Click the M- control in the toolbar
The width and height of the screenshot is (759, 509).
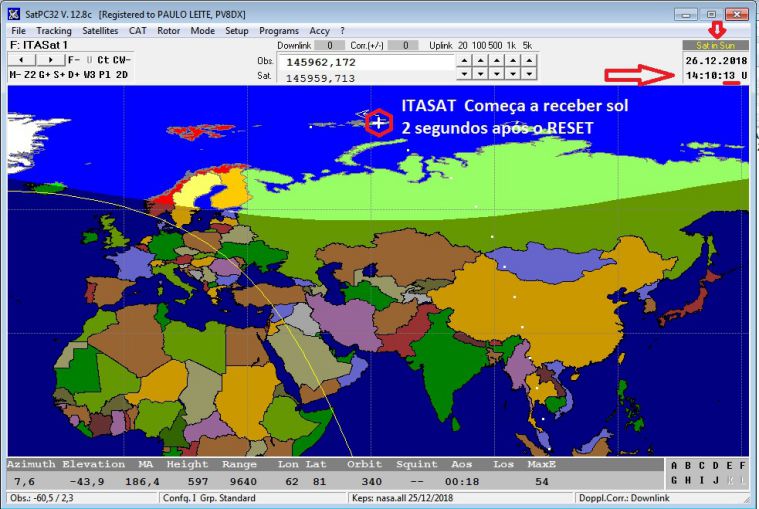[x=15, y=75]
